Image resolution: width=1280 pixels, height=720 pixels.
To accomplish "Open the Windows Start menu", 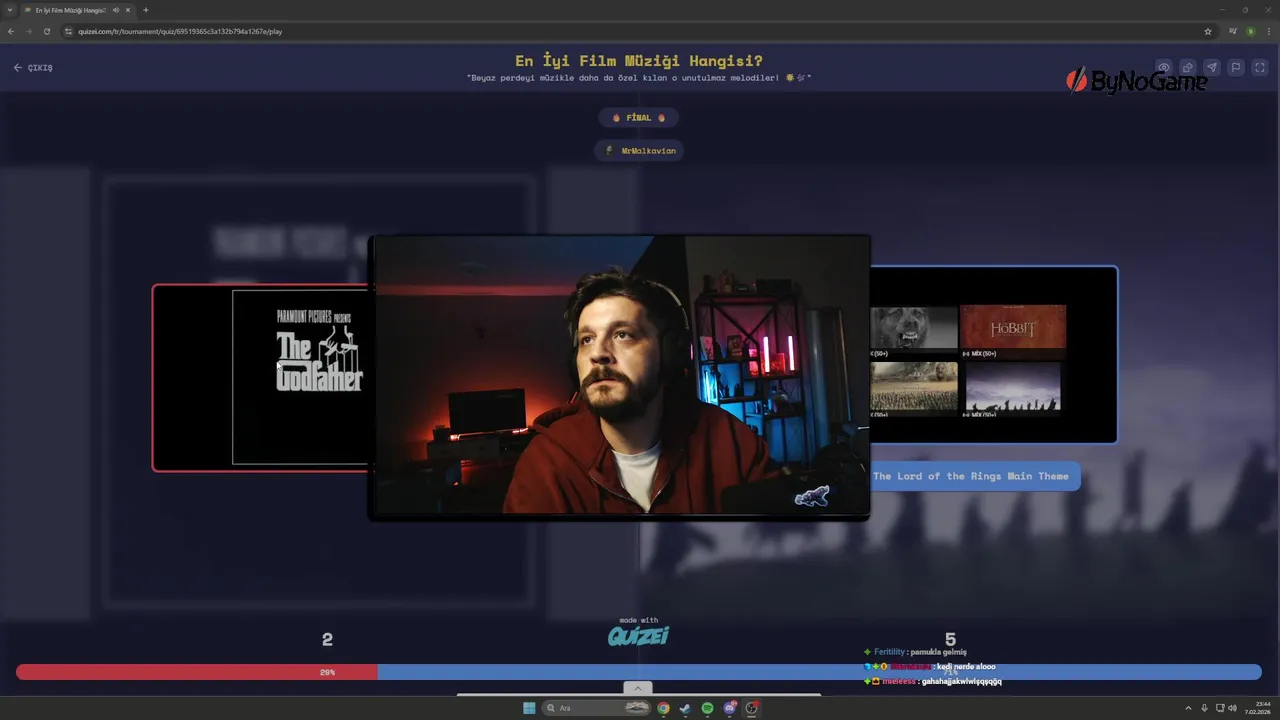I will pyautogui.click(x=529, y=708).
